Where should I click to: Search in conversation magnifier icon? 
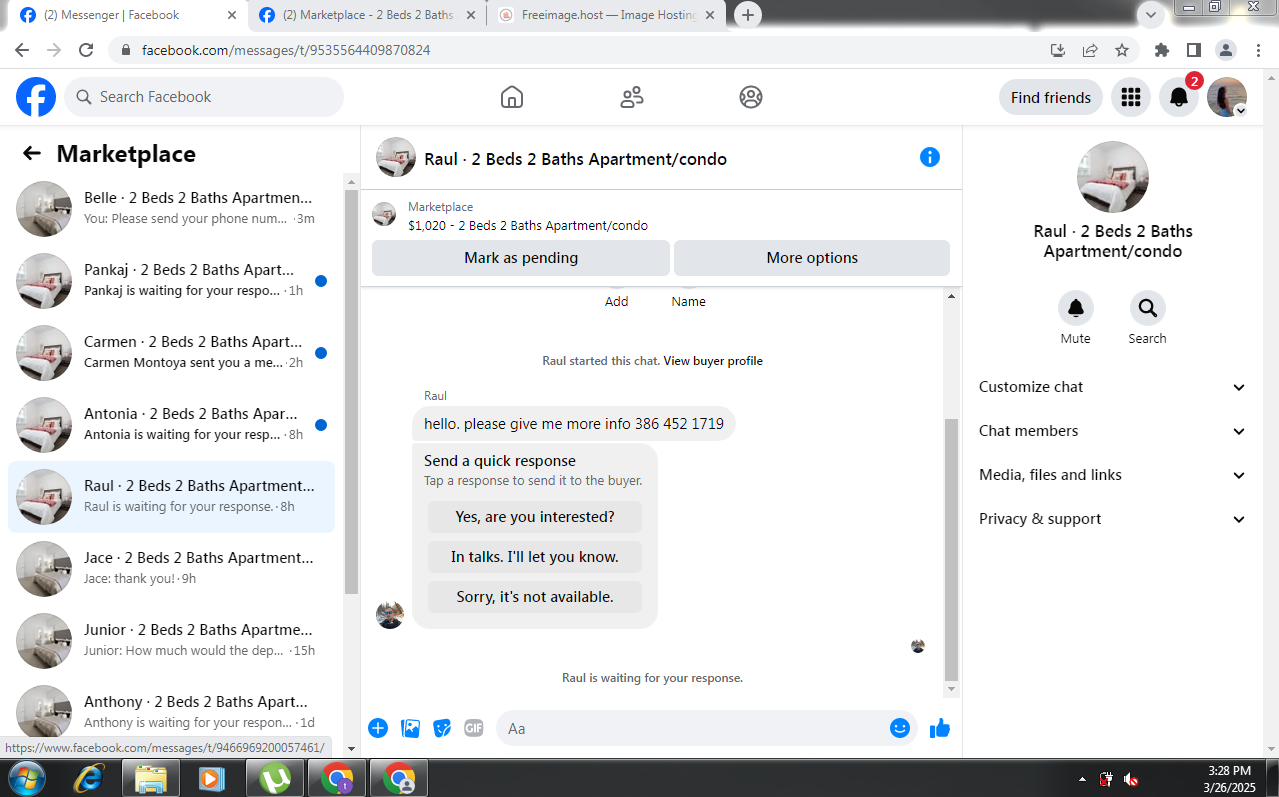(x=1147, y=308)
